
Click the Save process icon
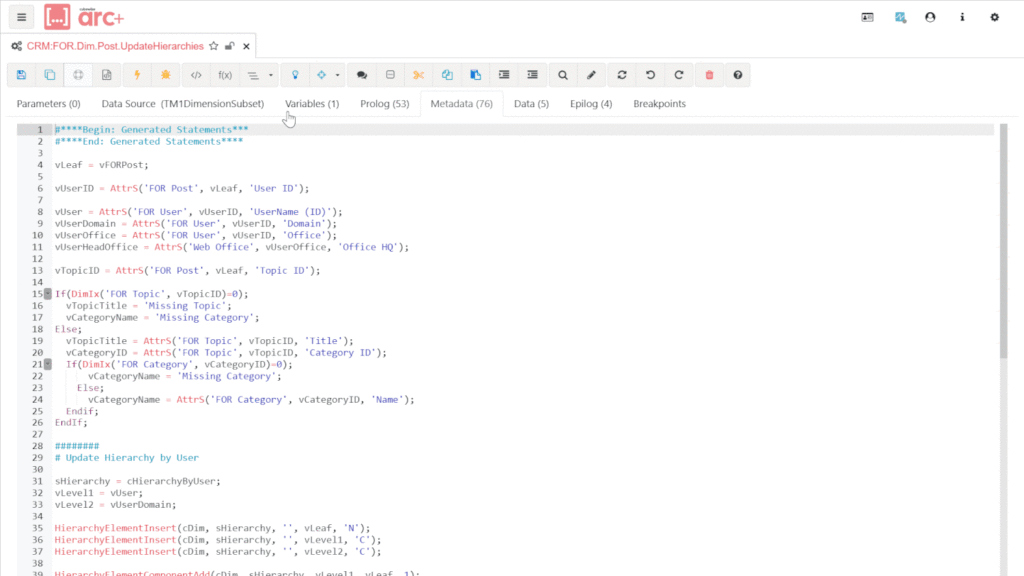pyautogui.click(x=22, y=75)
